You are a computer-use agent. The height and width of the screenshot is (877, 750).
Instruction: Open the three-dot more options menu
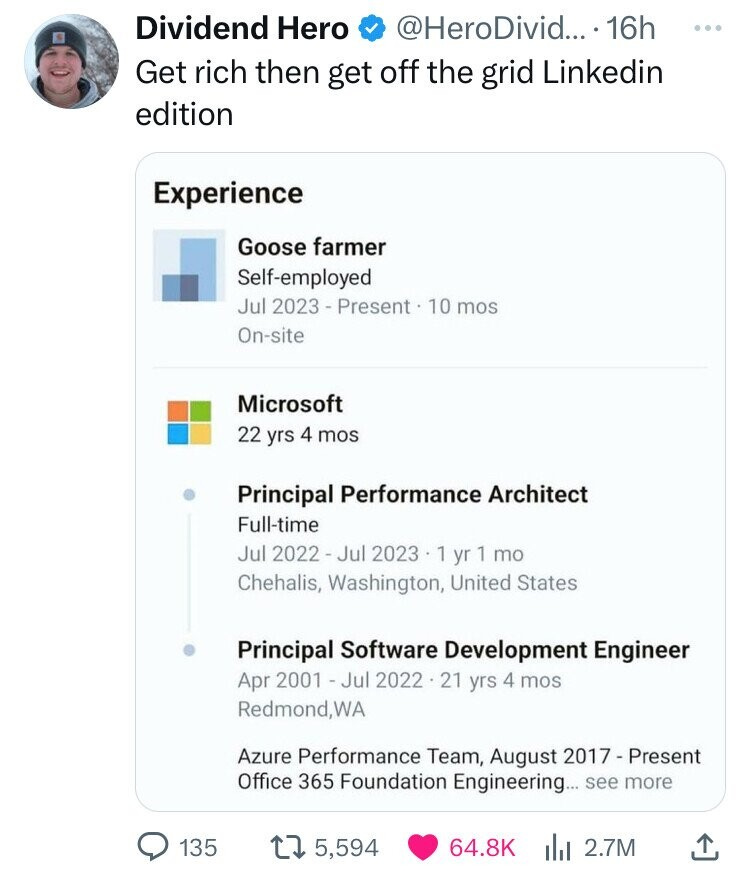tap(706, 29)
